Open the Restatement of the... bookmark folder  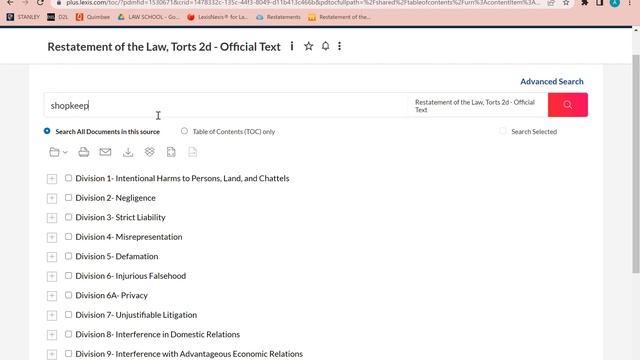[340, 17]
